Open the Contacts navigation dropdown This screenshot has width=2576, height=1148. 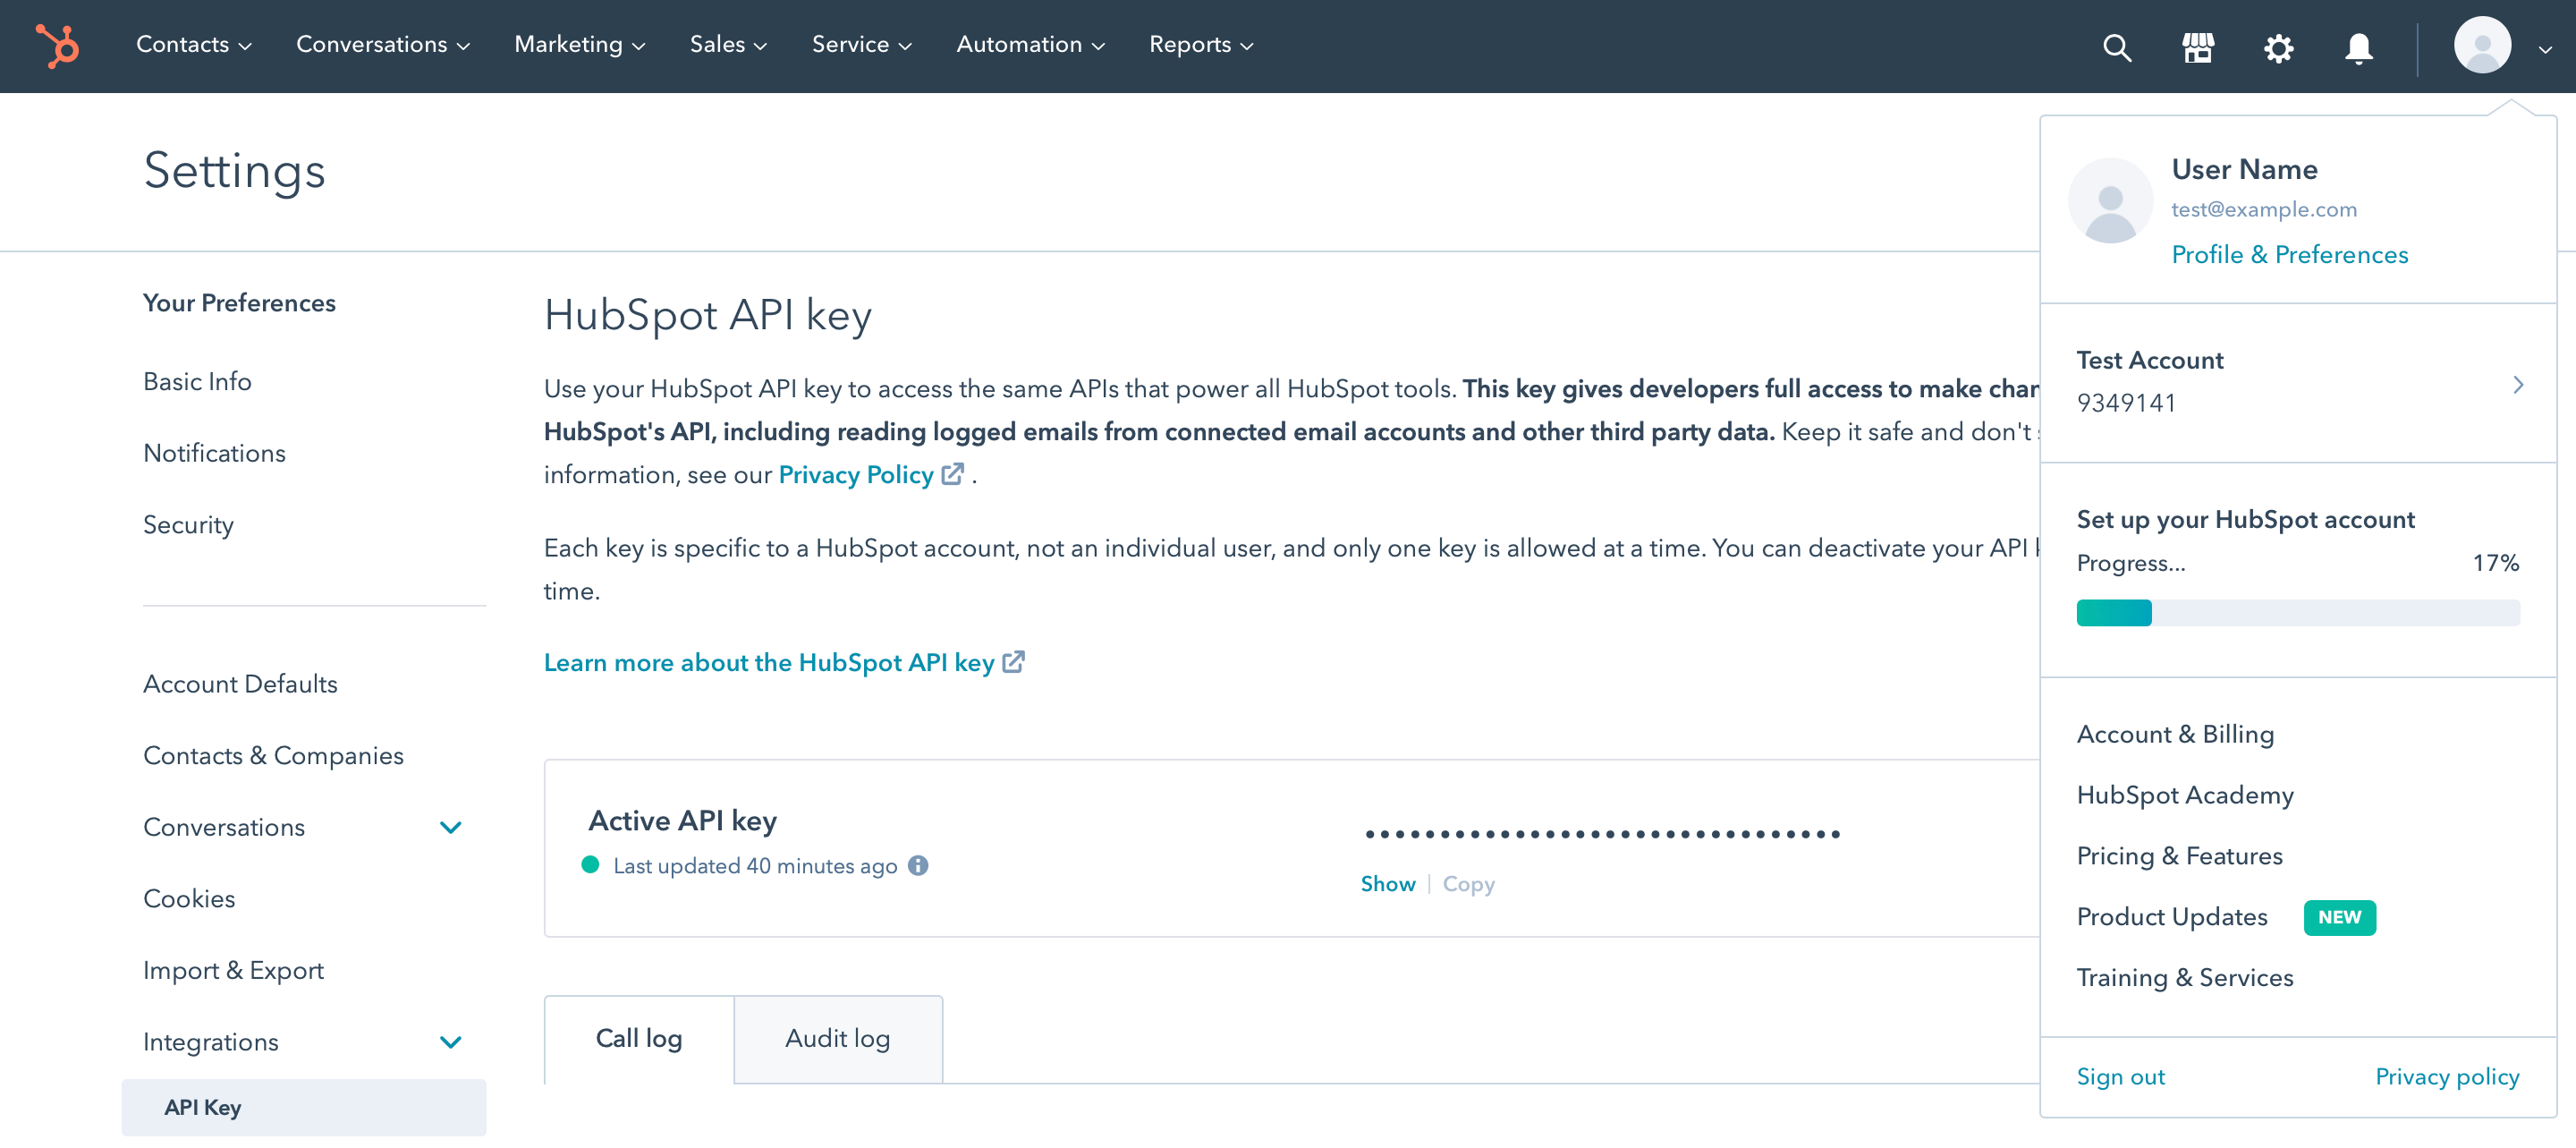coord(193,45)
